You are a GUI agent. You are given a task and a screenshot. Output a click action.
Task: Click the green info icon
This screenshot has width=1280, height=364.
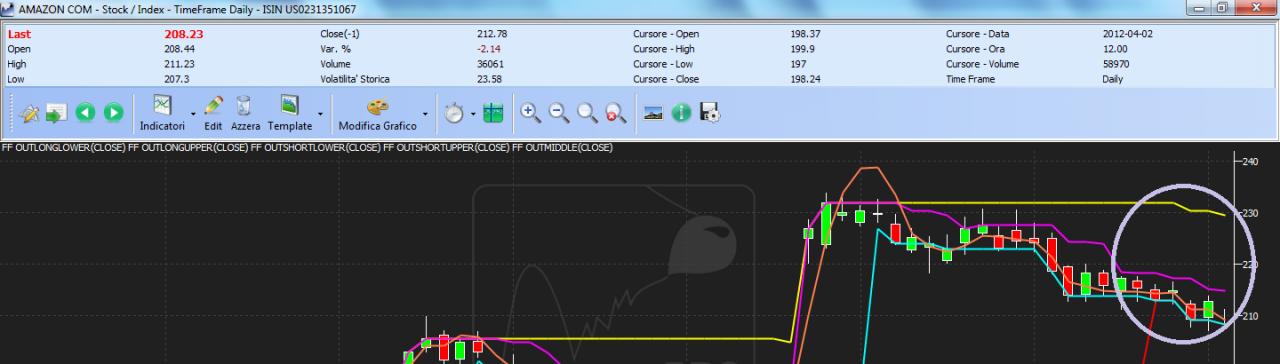(x=682, y=113)
